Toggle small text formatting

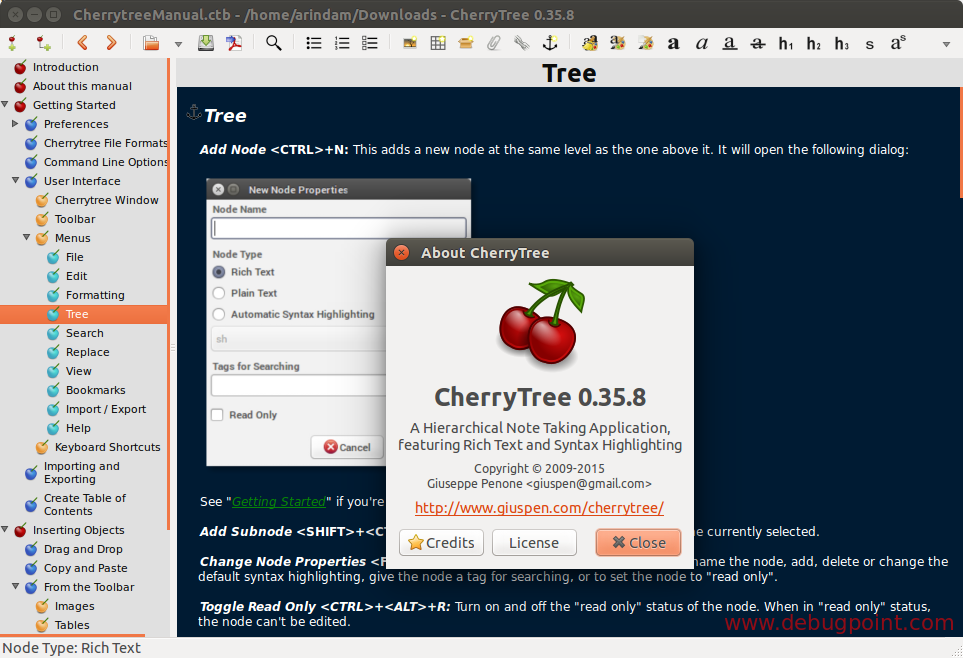[x=869, y=44]
